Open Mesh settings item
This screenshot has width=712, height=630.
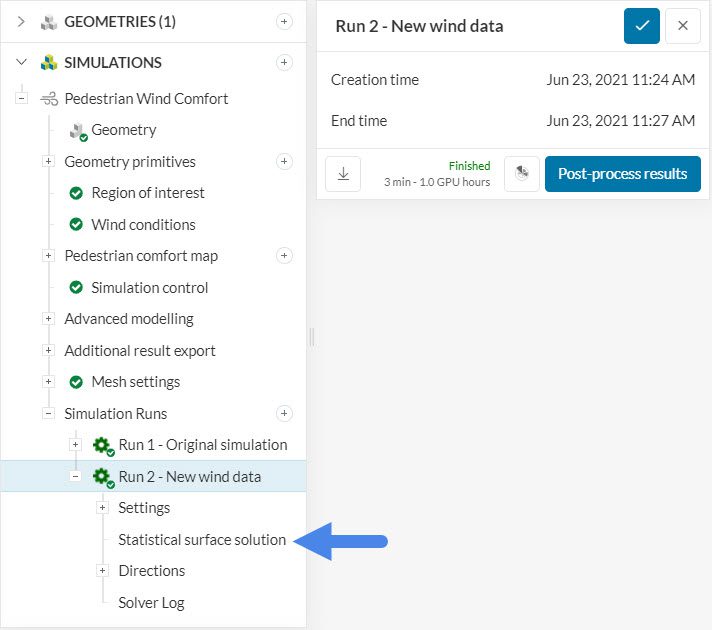(x=135, y=382)
